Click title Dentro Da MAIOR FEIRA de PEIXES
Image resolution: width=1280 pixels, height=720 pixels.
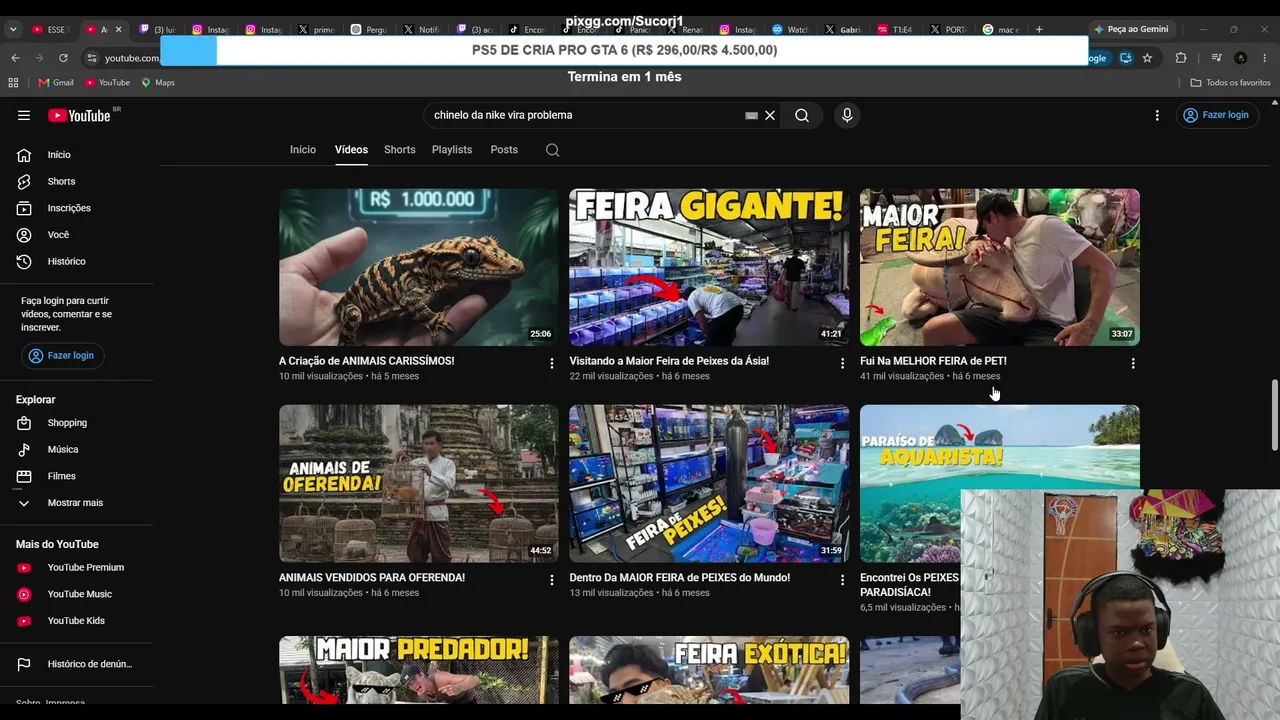click(x=680, y=578)
